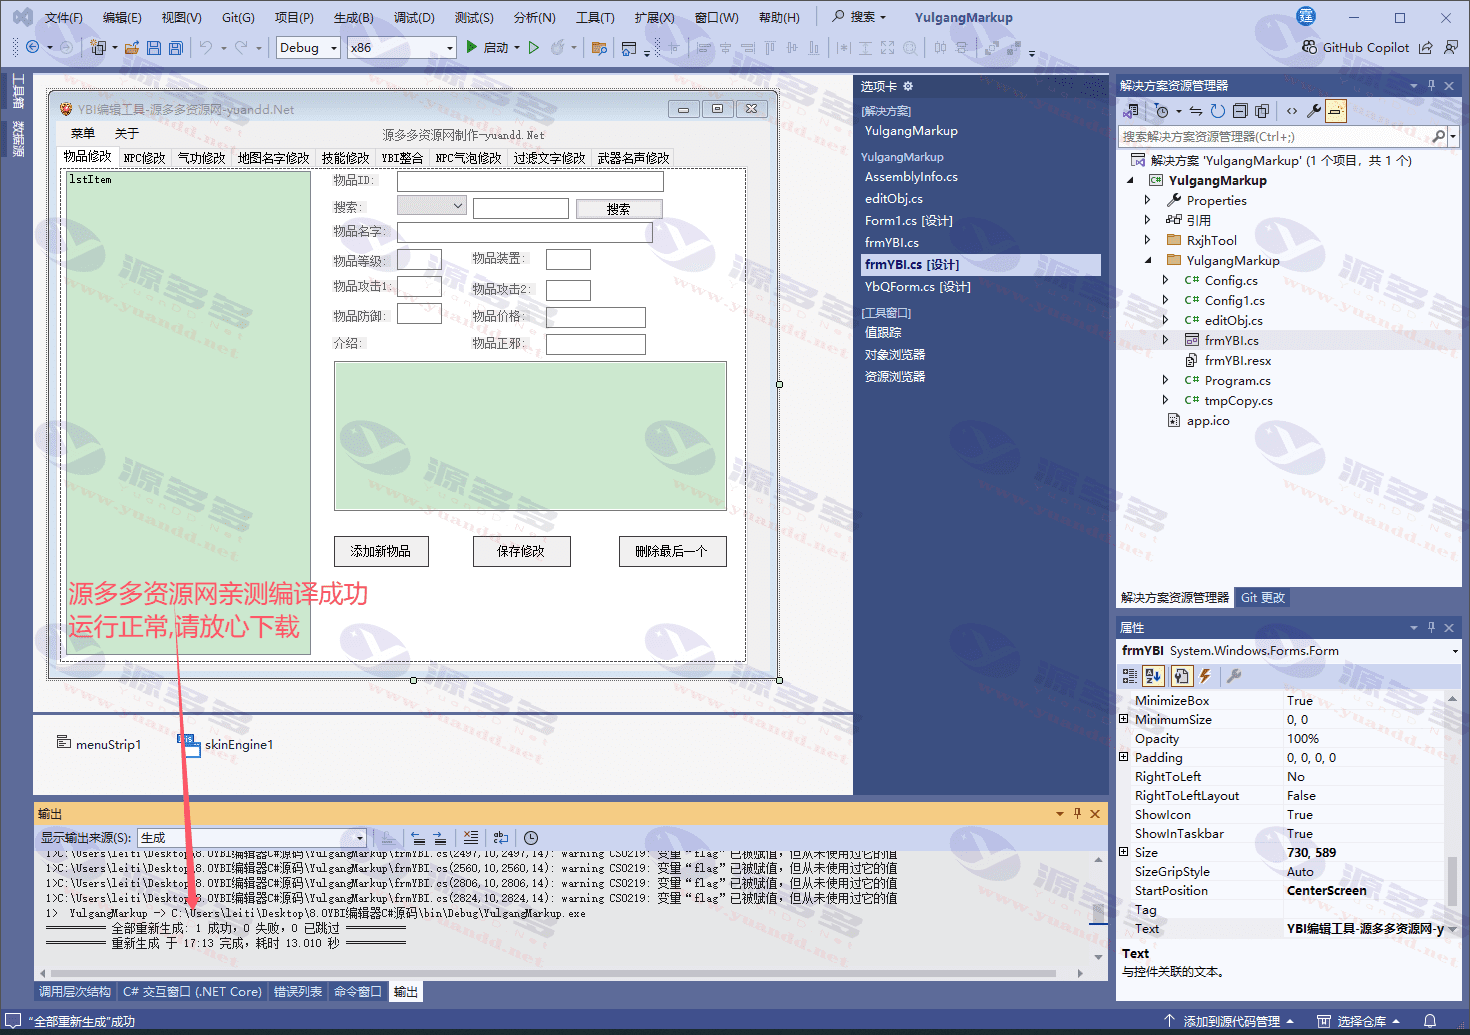
Task: Click the notification bell in status bar
Action: pyautogui.click(x=1430, y=1021)
